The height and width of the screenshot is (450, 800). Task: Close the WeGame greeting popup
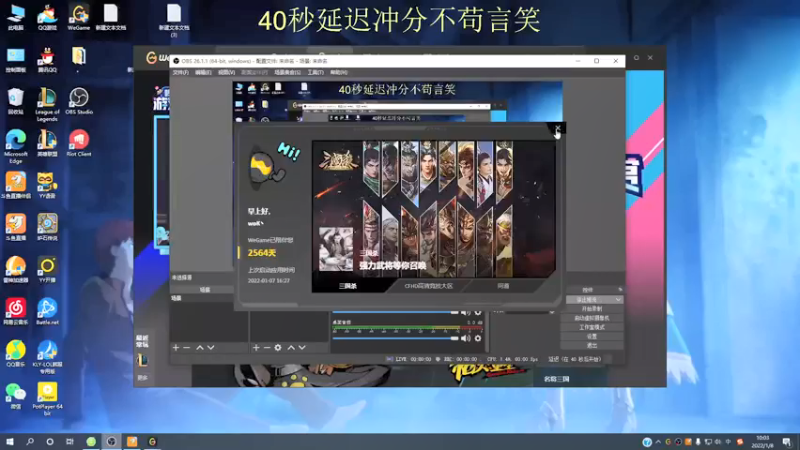[x=557, y=129]
